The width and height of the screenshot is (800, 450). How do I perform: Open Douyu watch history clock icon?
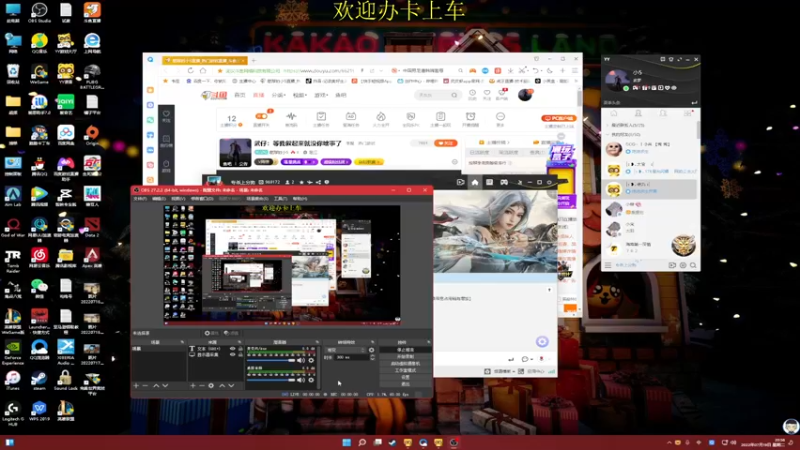472,93
